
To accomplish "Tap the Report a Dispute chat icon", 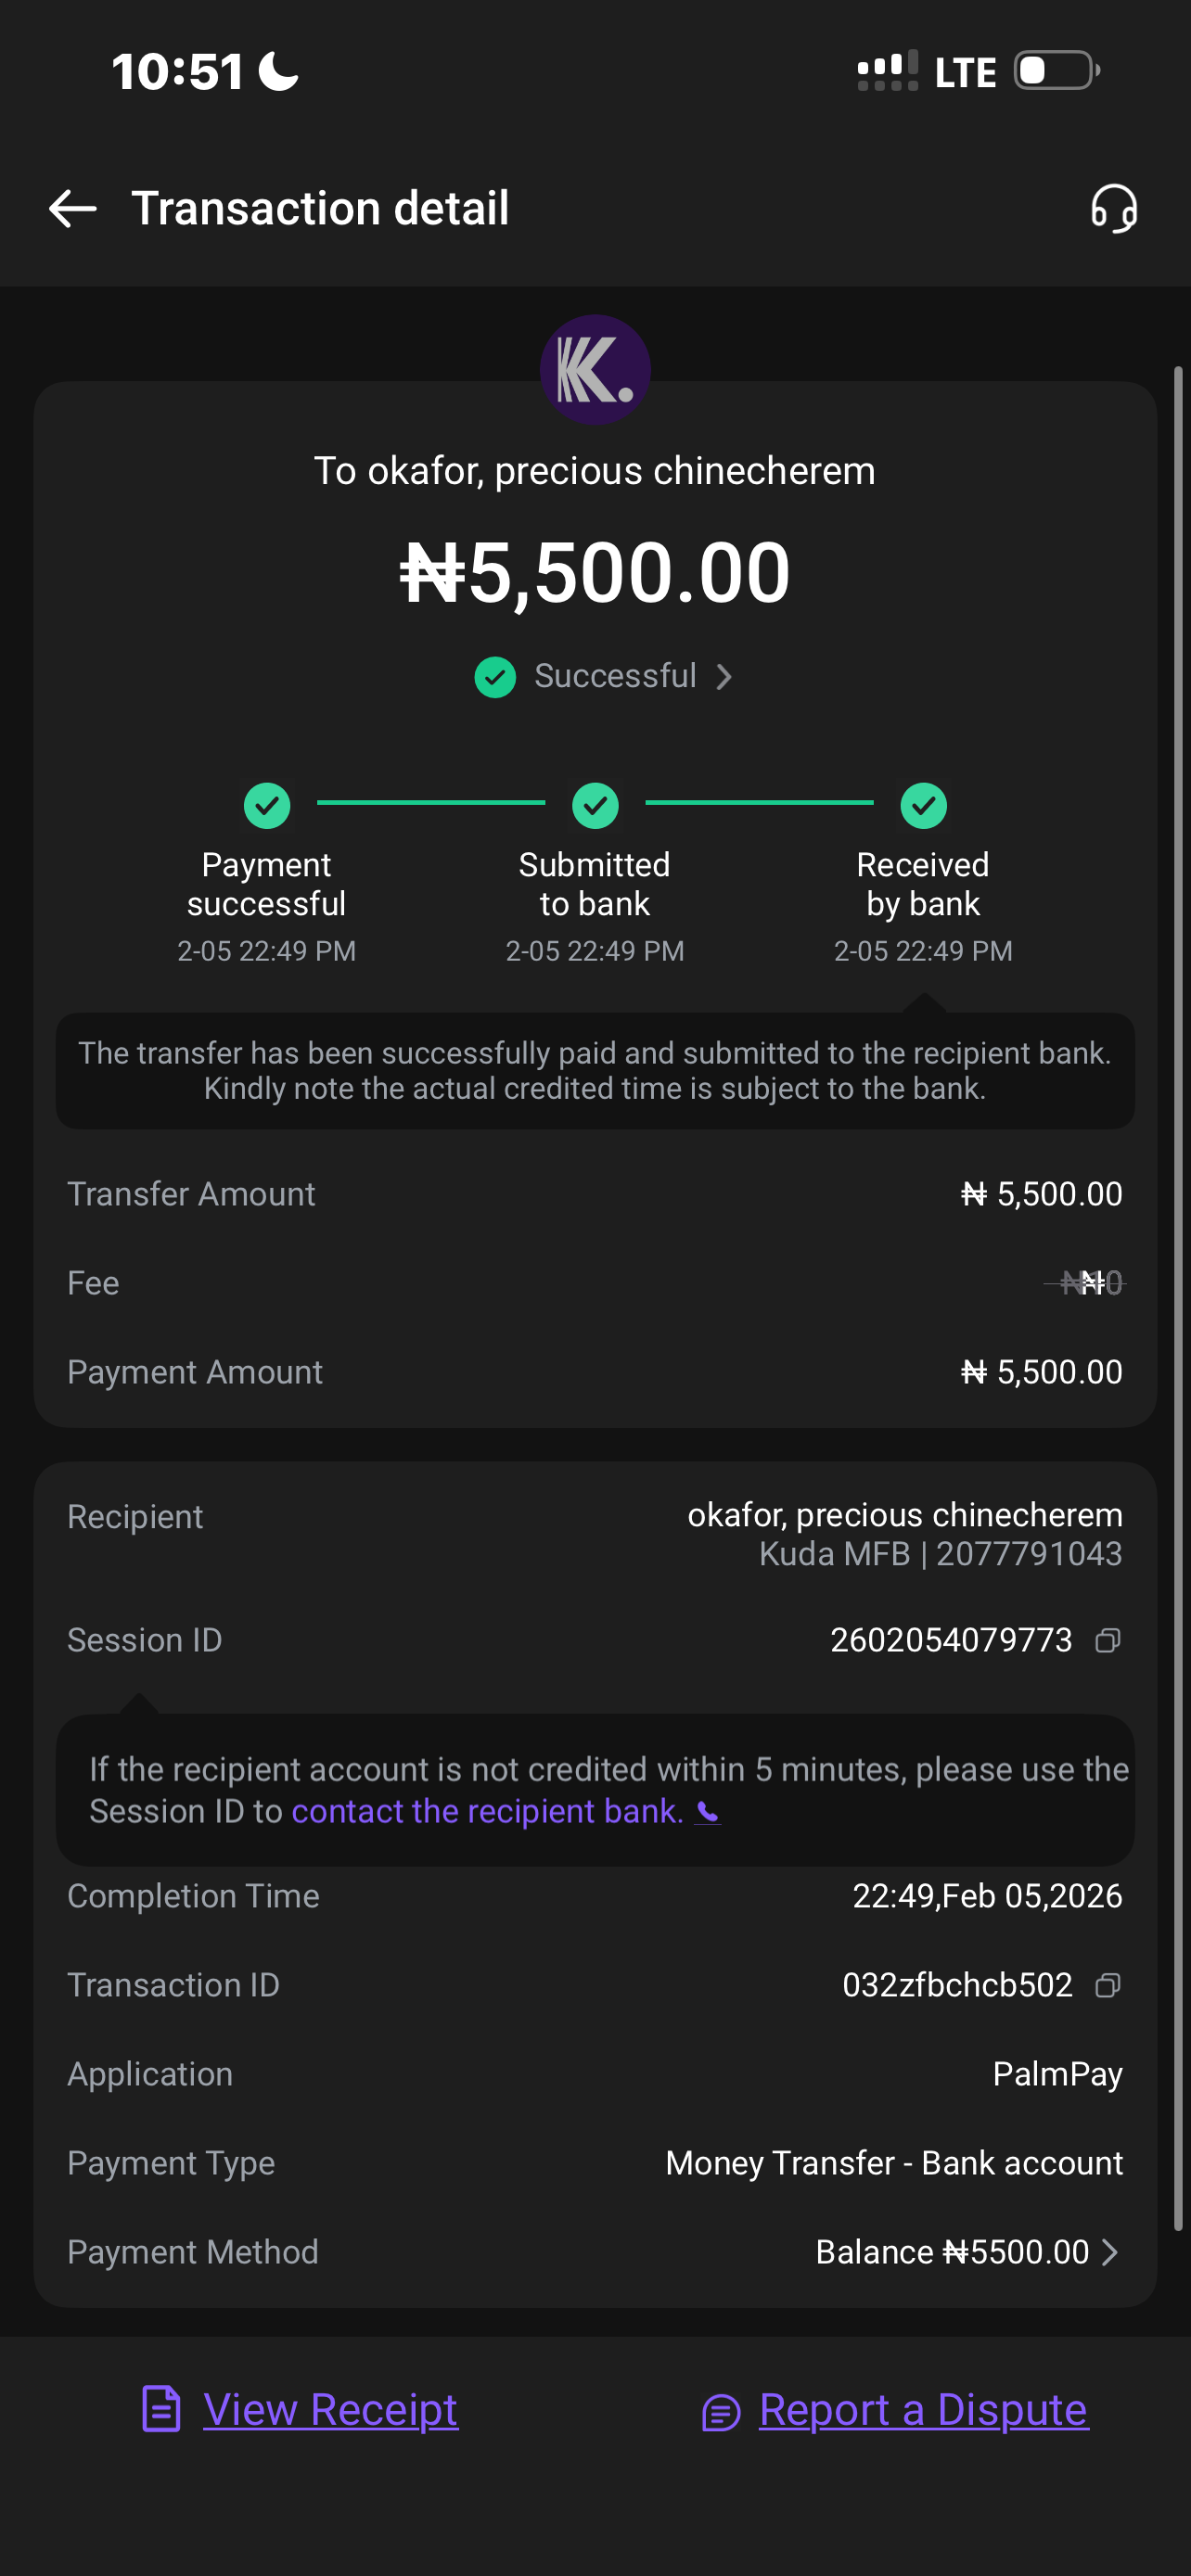I will tap(721, 2411).
